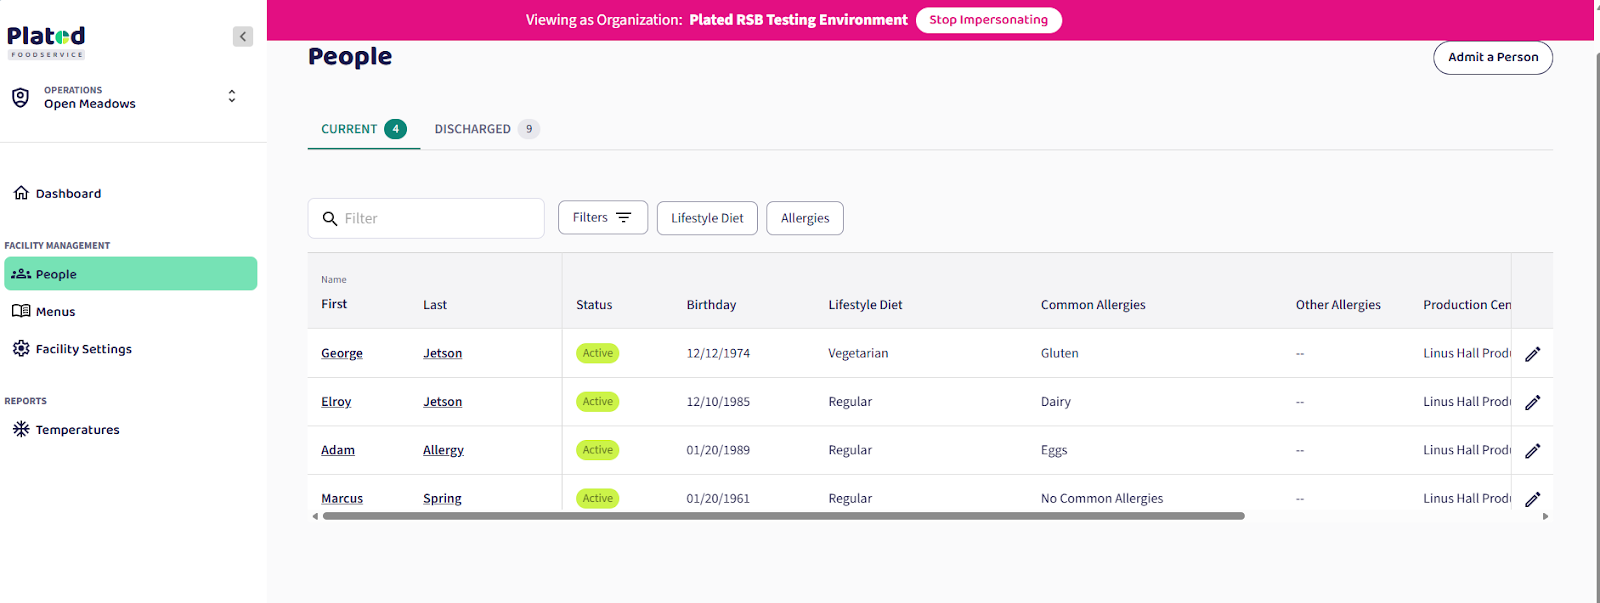Click the search magnifier icon in the filter box
The width and height of the screenshot is (1600, 603).
point(330,219)
